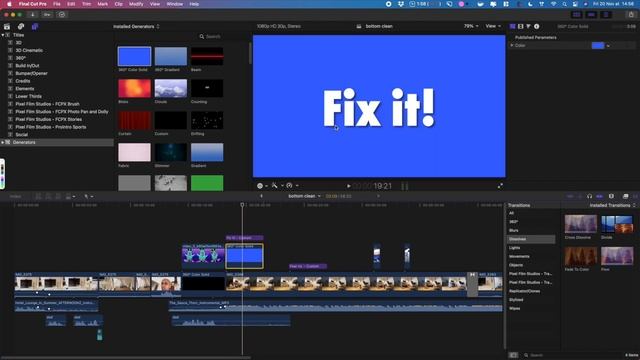Image resolution: width=640 pixels, height=360 pixels.
Task: Toggle audio skimming headphones icon
Action: click(589, 196)
